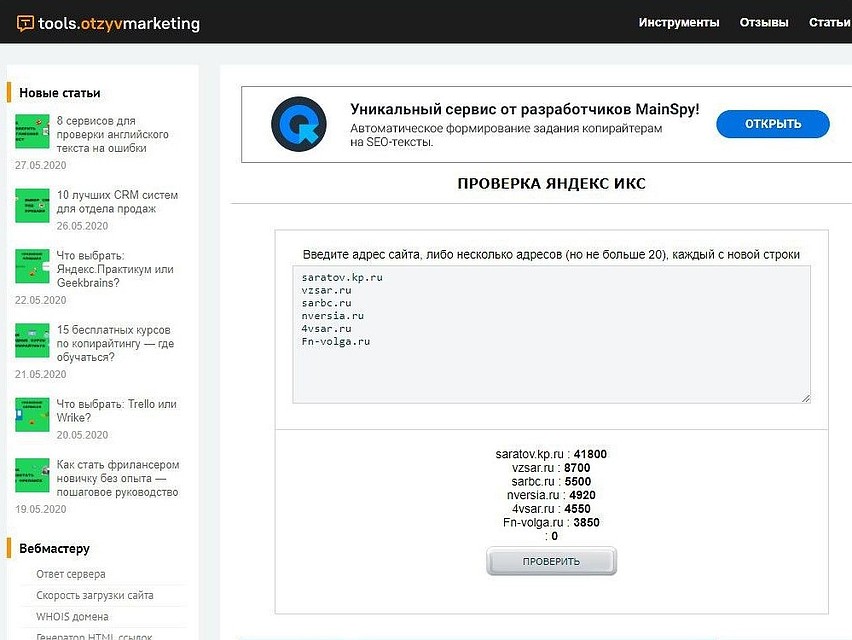Click the MainSpy round logo icon
The width and height of the screenshot is (852, 640).
[299, 124]
